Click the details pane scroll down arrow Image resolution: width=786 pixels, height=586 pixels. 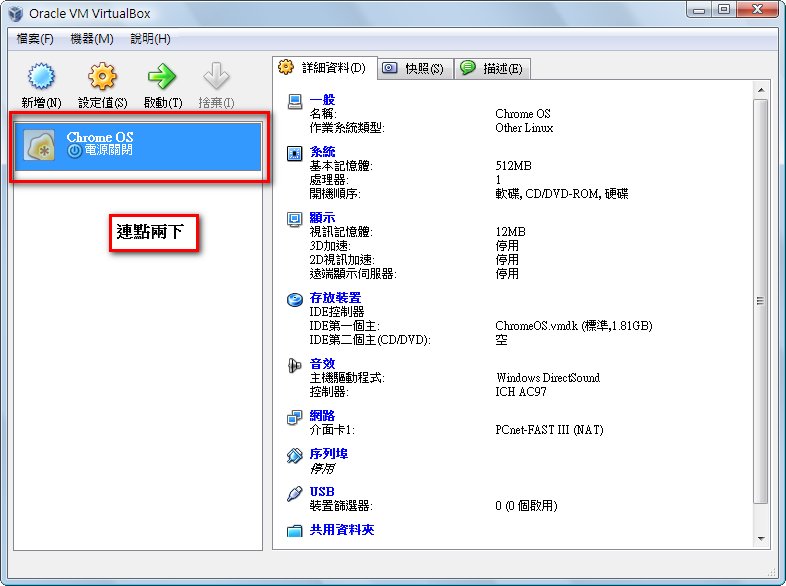[761, 539]
